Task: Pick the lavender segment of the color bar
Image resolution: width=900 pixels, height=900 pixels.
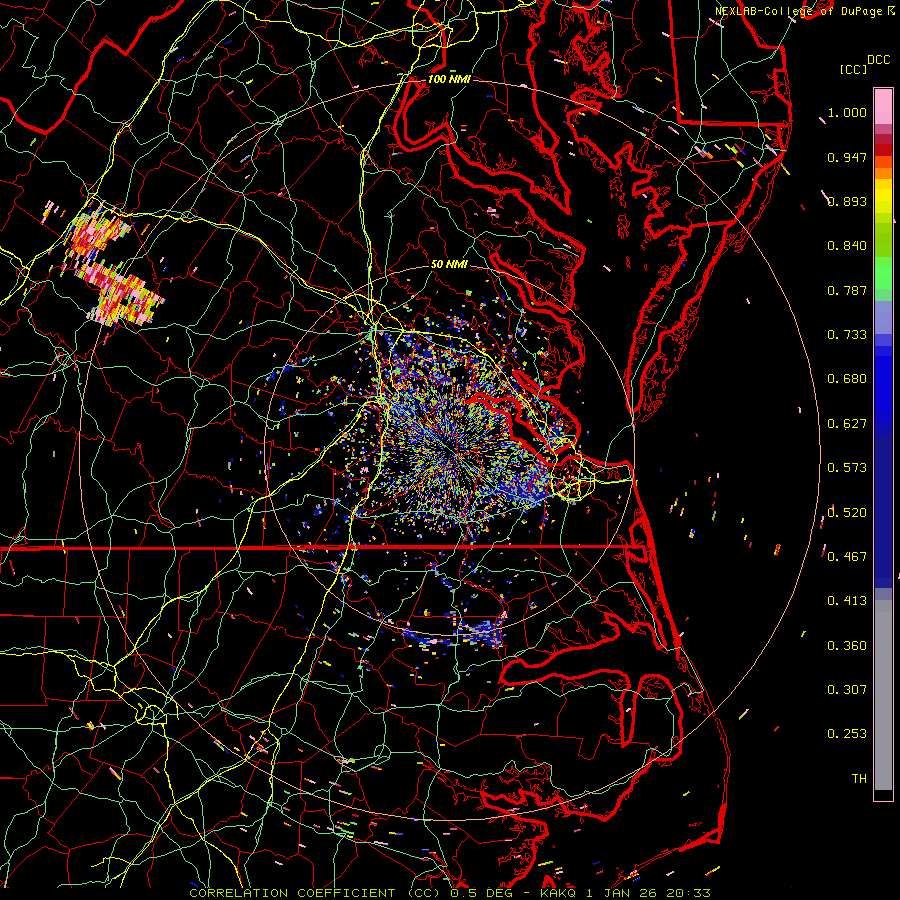Action: pyautogui.click(x=883, y=319)
